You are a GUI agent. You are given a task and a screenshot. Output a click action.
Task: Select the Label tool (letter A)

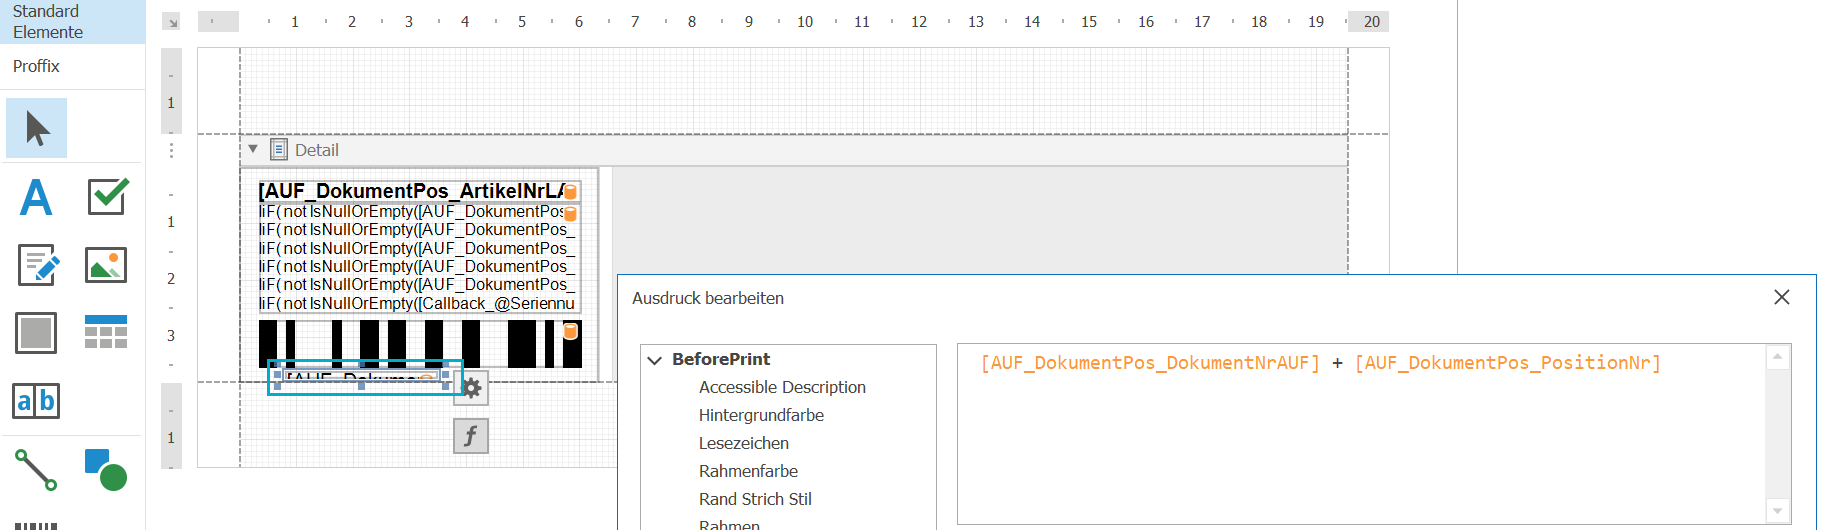click(x=37, y=197)
